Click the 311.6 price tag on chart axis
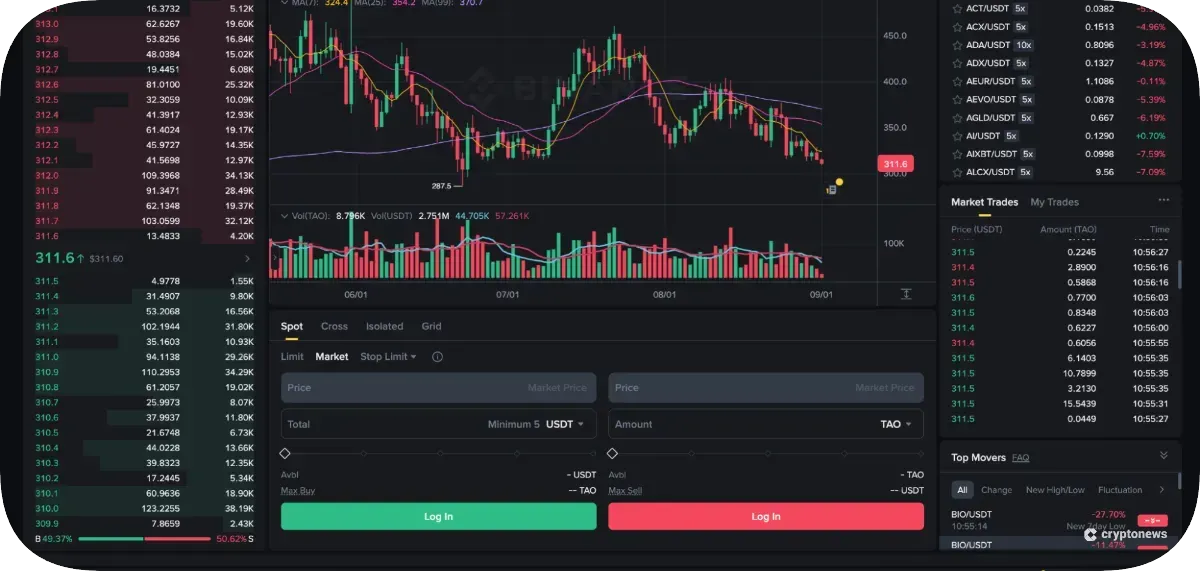 click(x=894, y=163)
